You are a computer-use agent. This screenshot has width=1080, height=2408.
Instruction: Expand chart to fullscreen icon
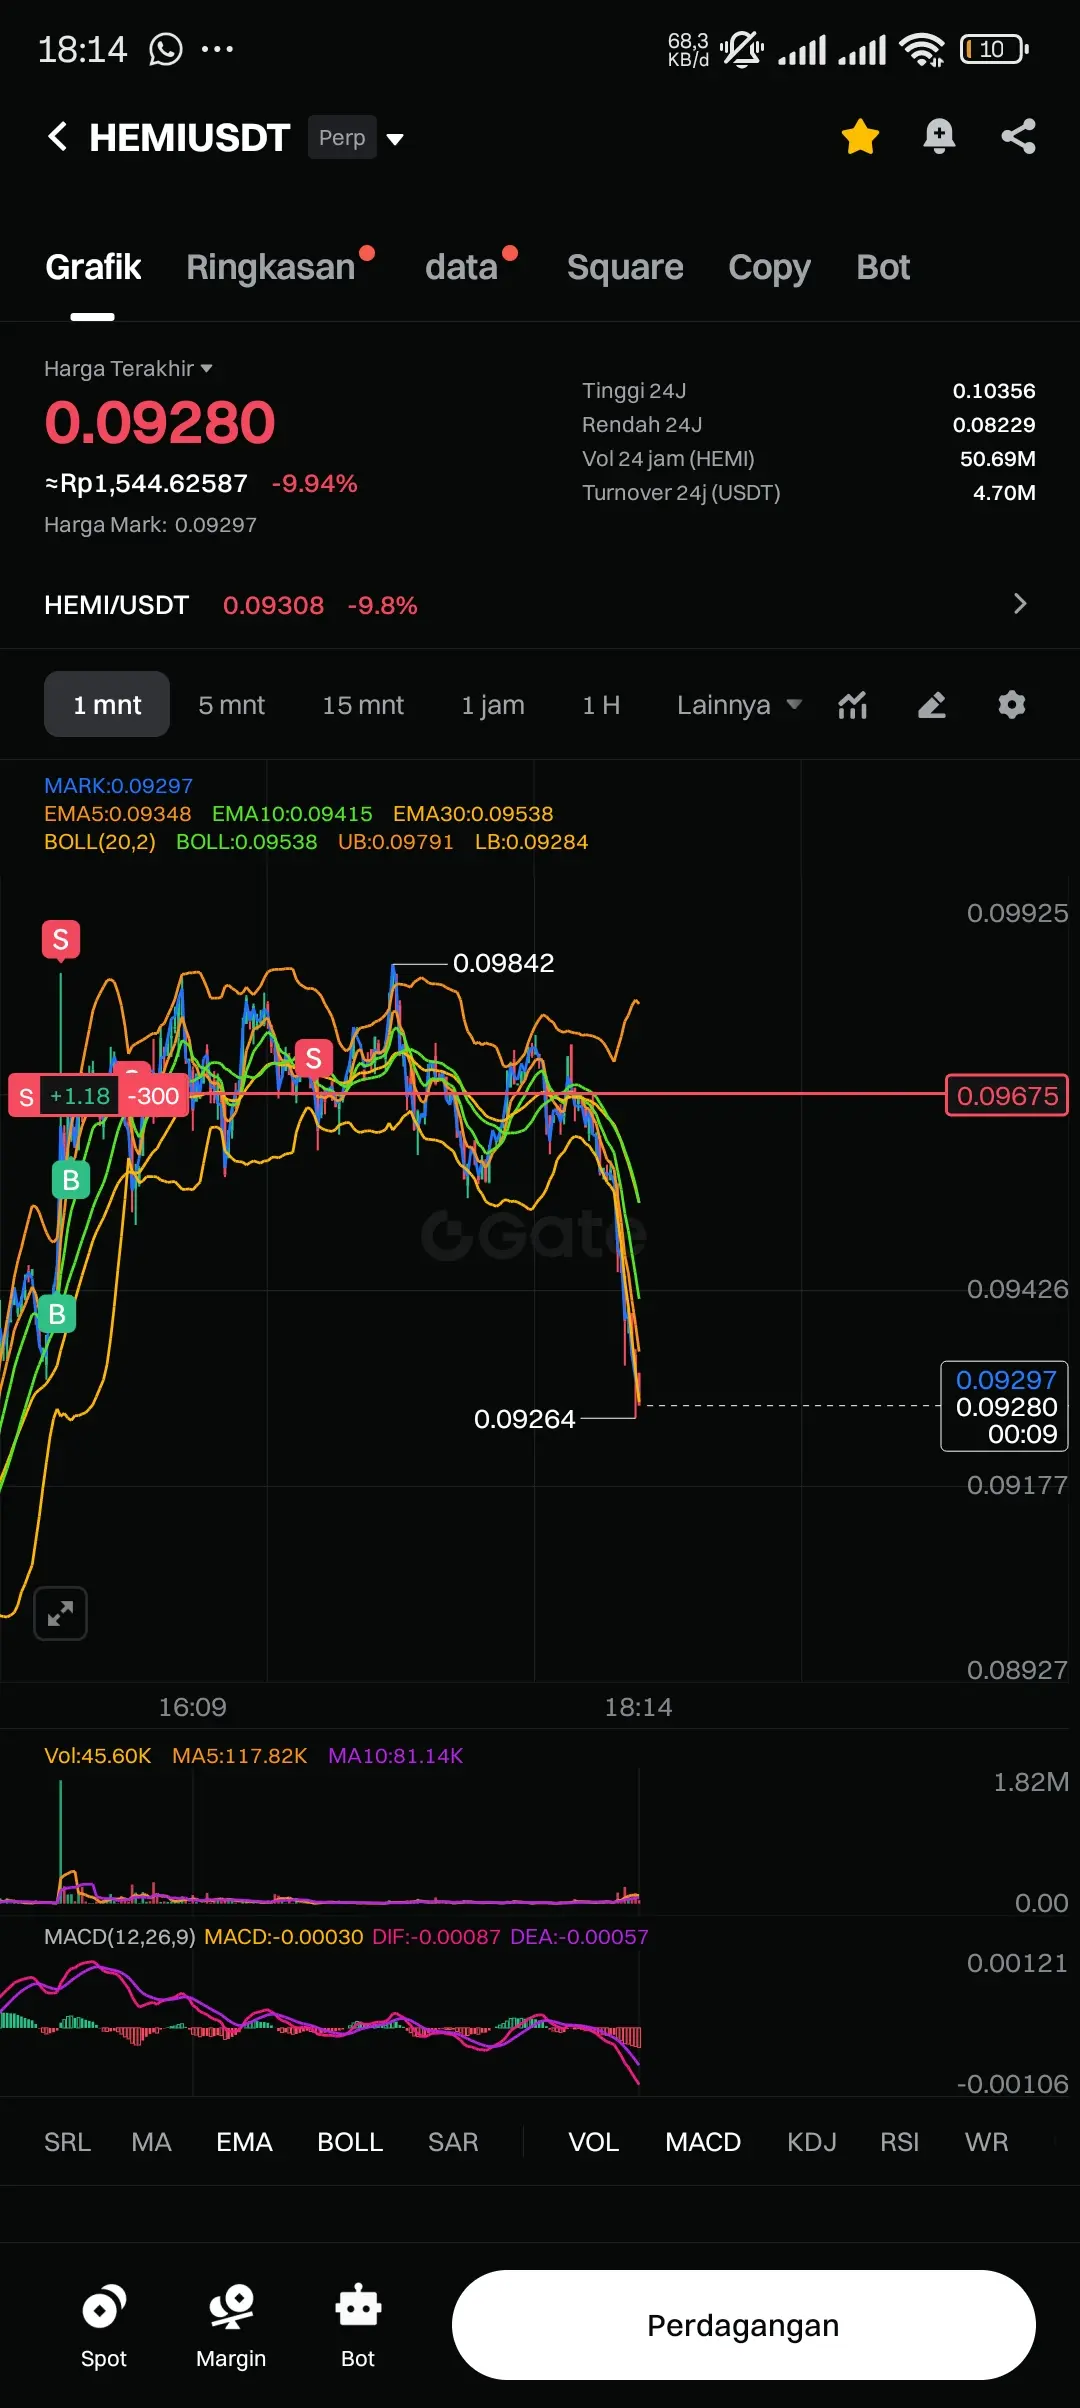[61, 1613]
